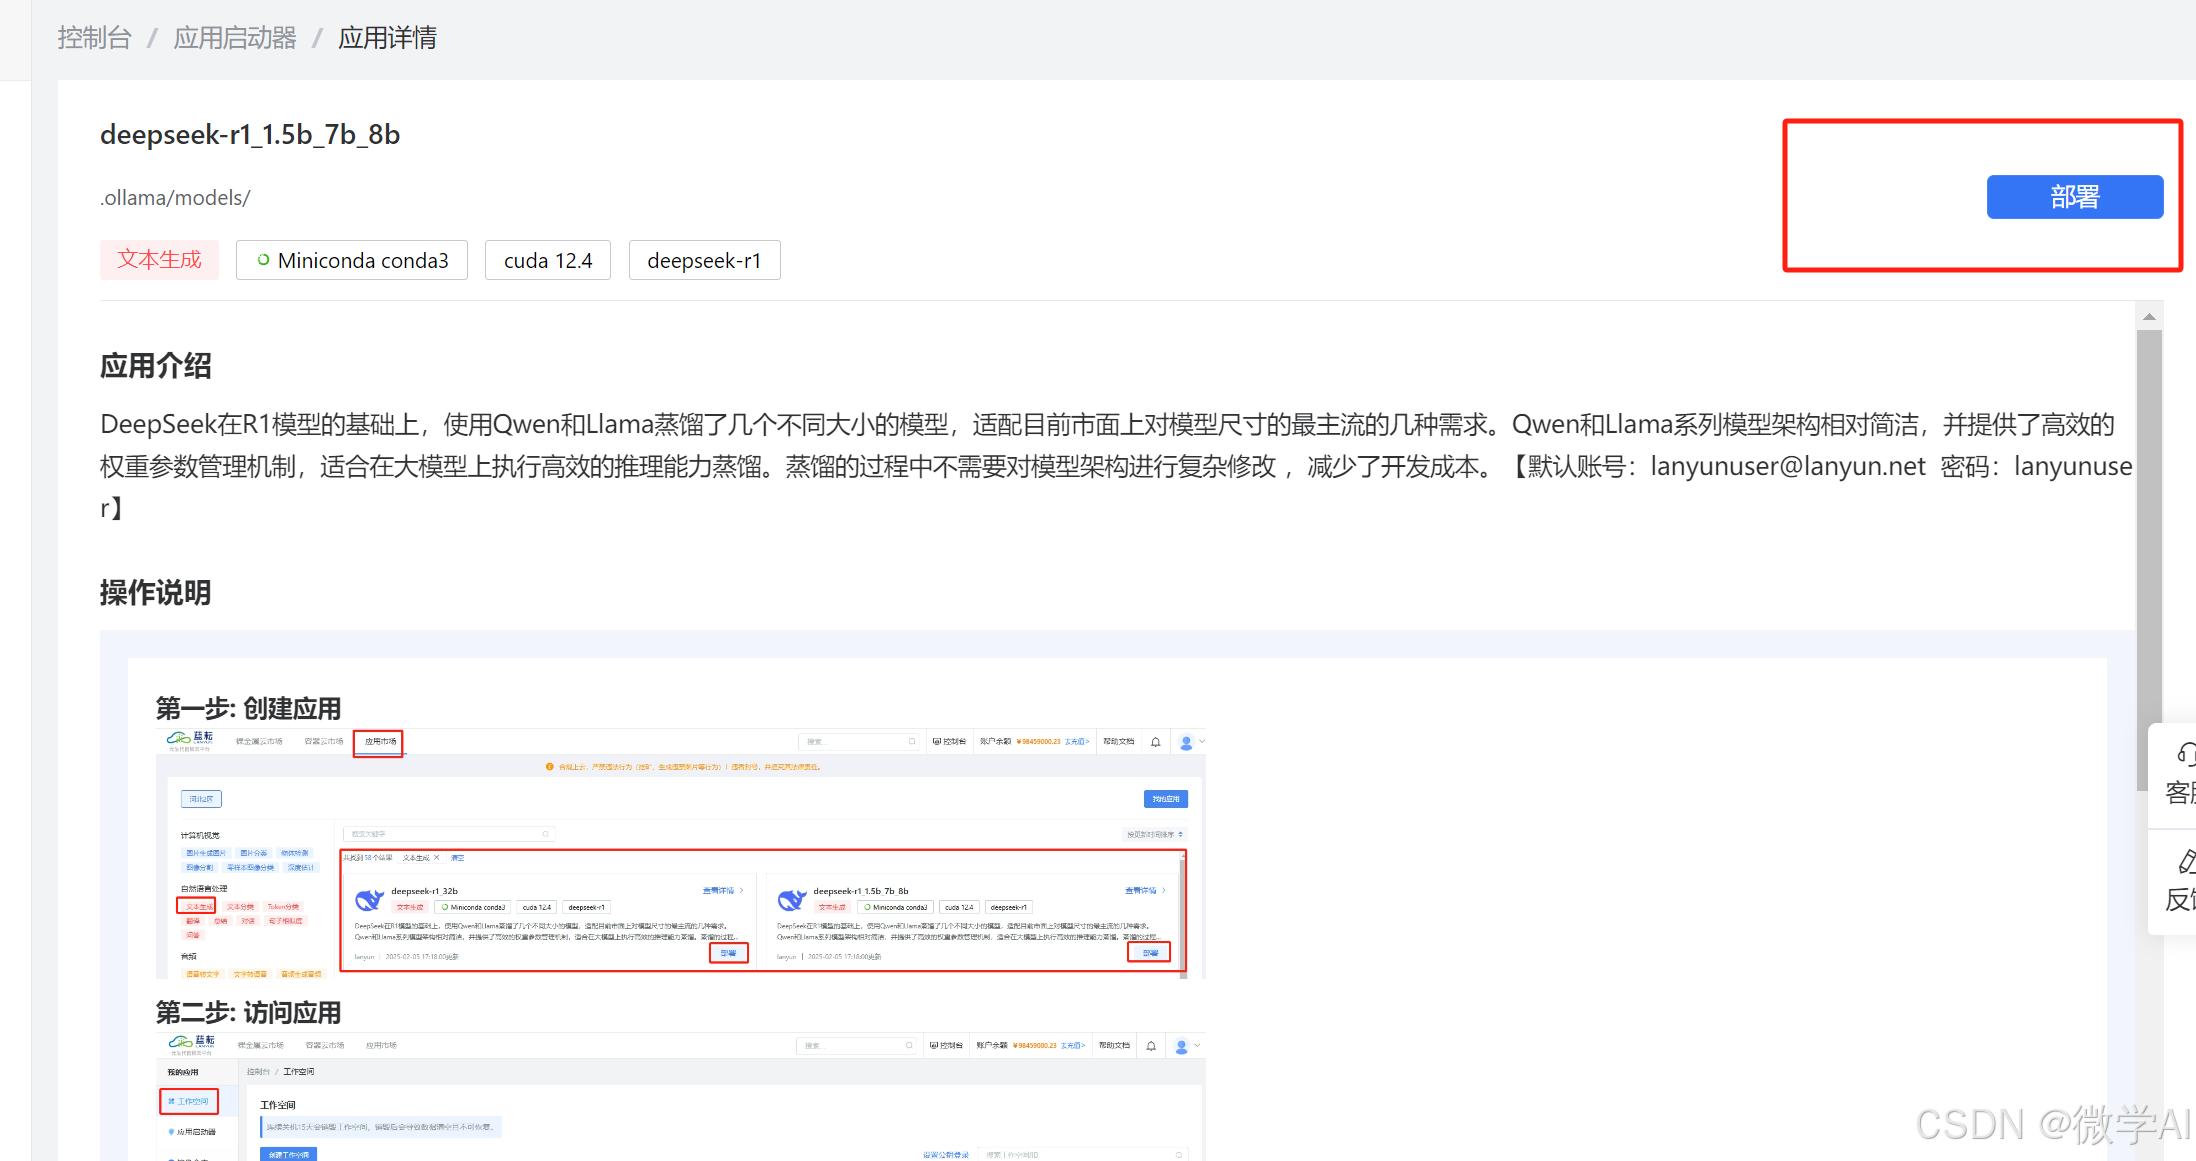Image resolution: width=2196 pixels, height=1161 pixels.
Task: Select the red 文本生成 tag
Action: coord(159,260)
